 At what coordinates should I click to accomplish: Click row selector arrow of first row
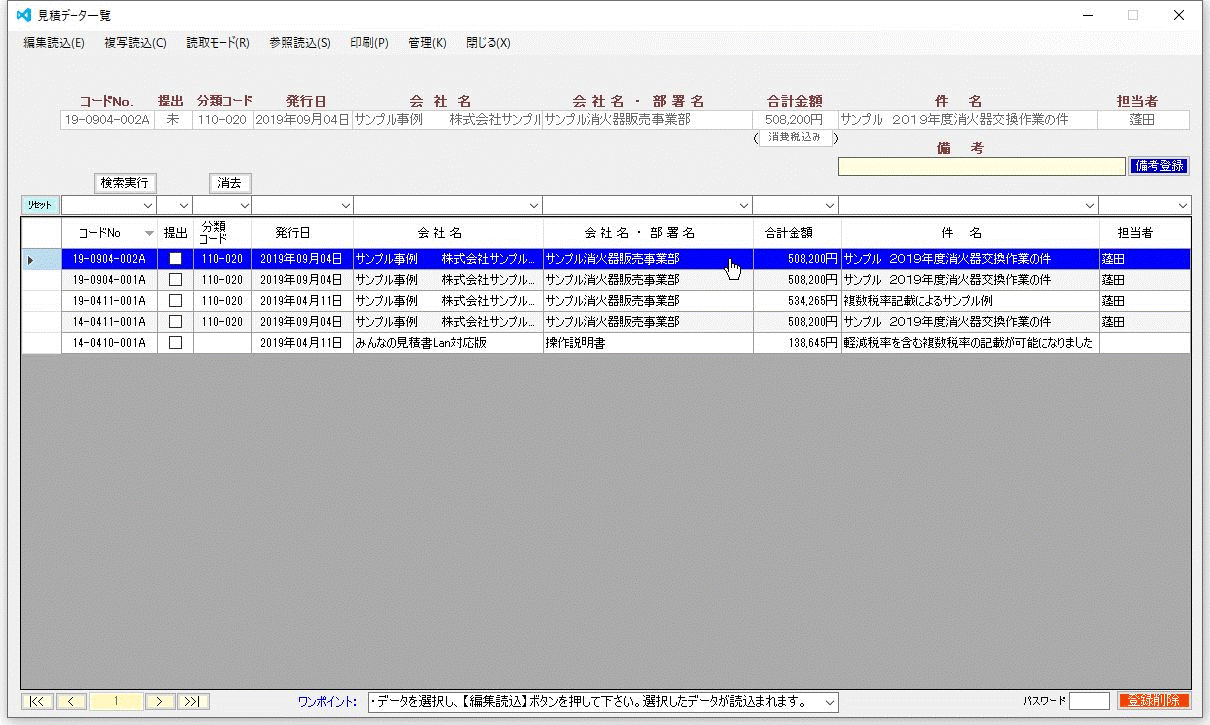pyautogui.click(x=30, y=260)
